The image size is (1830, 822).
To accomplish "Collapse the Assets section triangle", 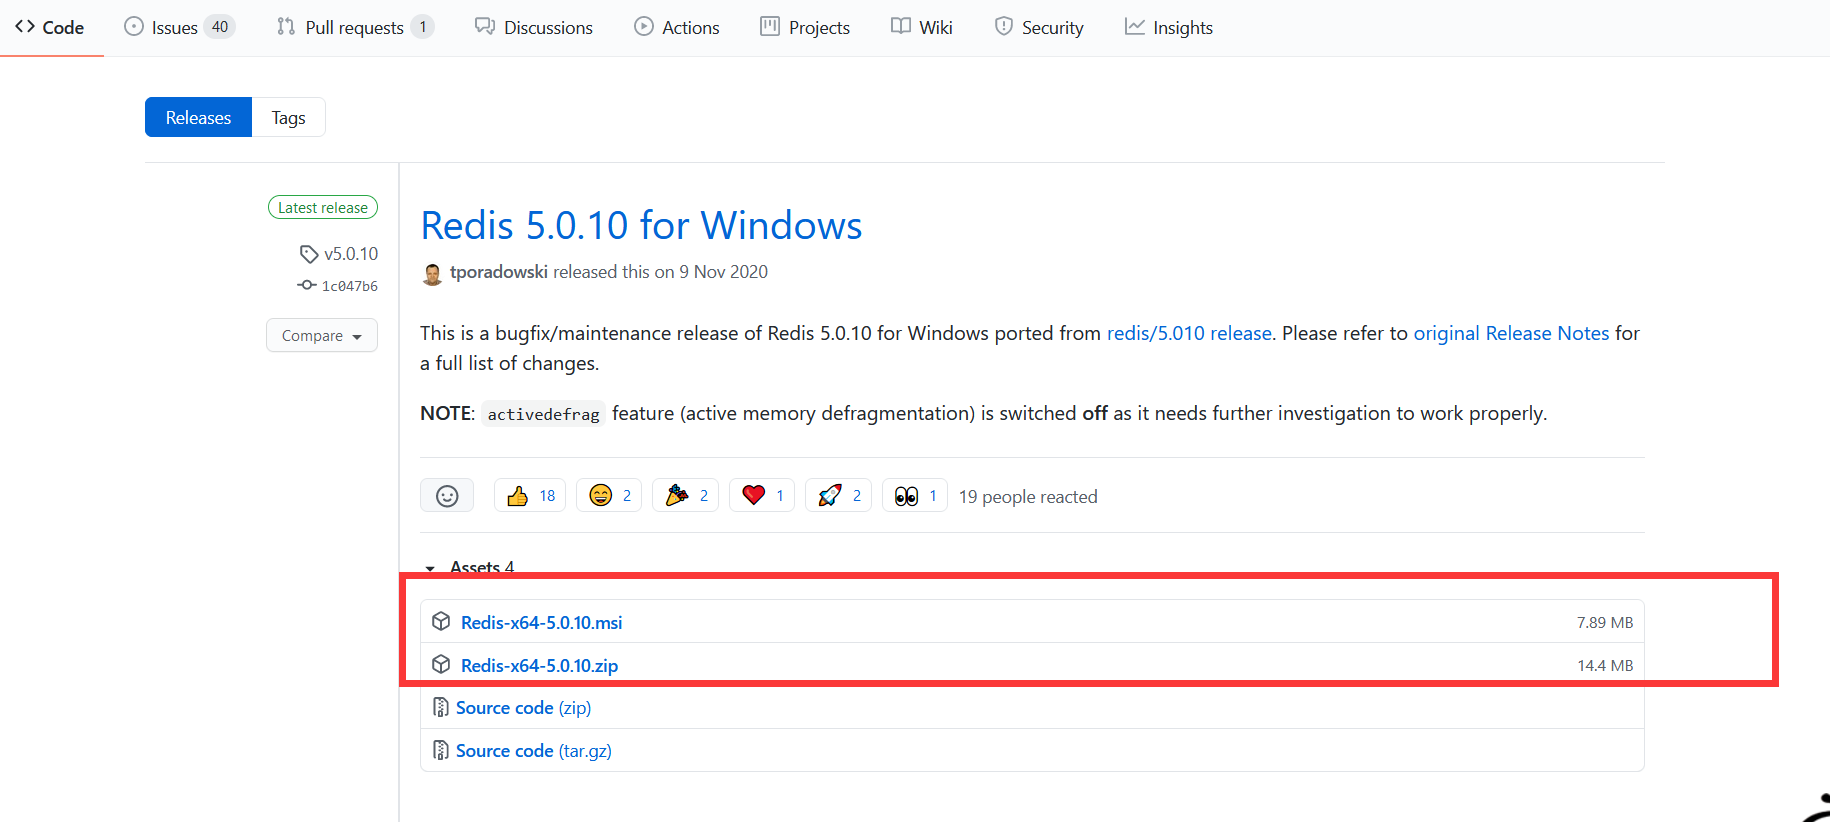I will click(x=430, y=568).
